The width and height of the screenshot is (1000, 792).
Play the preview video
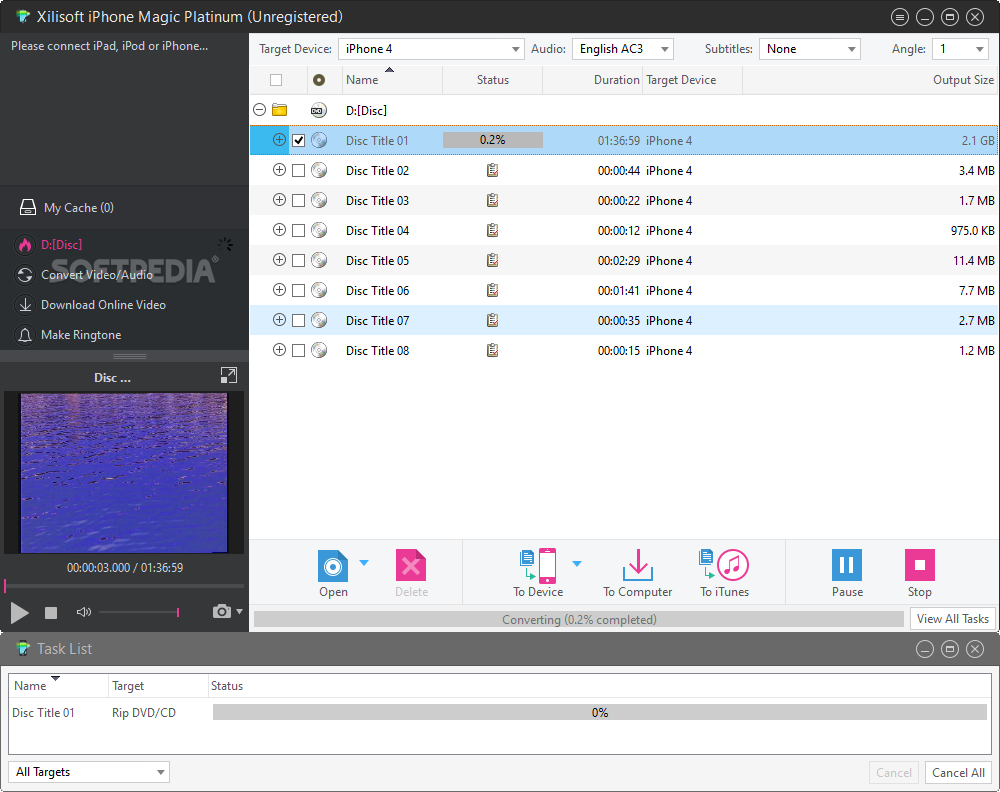pos(20,613)
